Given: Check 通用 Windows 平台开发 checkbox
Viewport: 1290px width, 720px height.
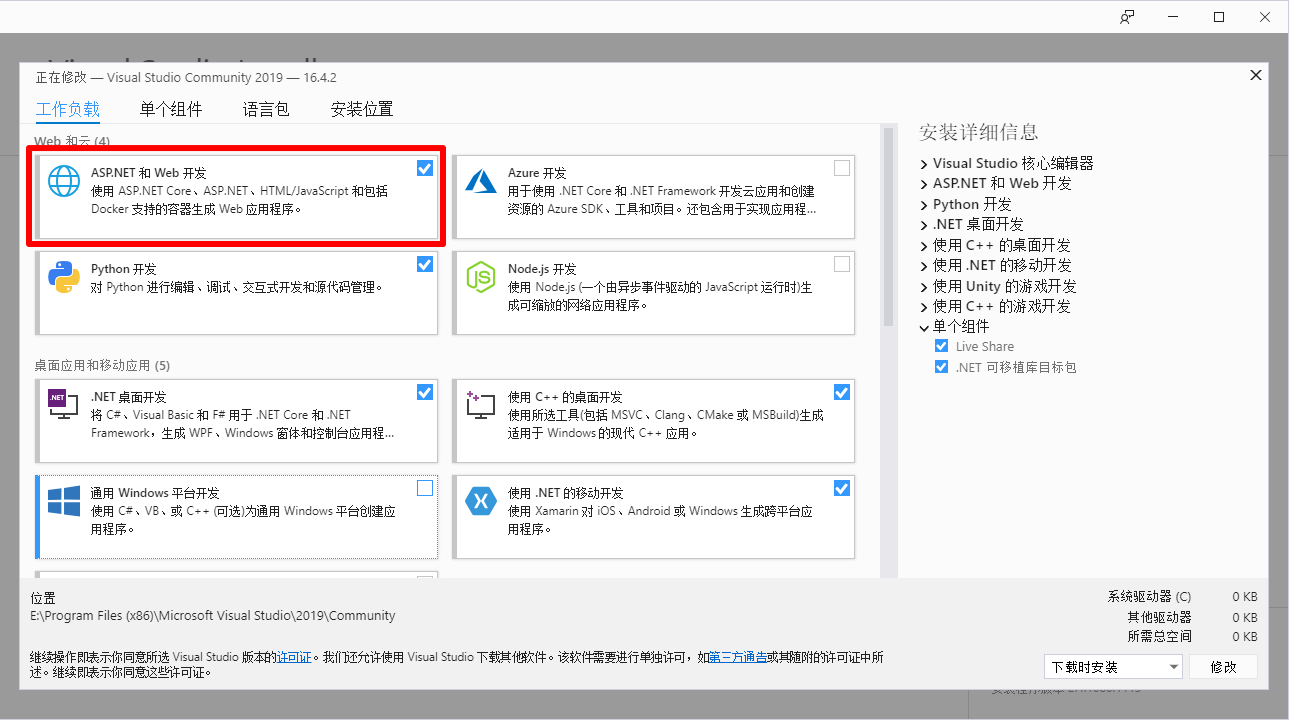Looking at the screenshot, I should coord(425,488).
